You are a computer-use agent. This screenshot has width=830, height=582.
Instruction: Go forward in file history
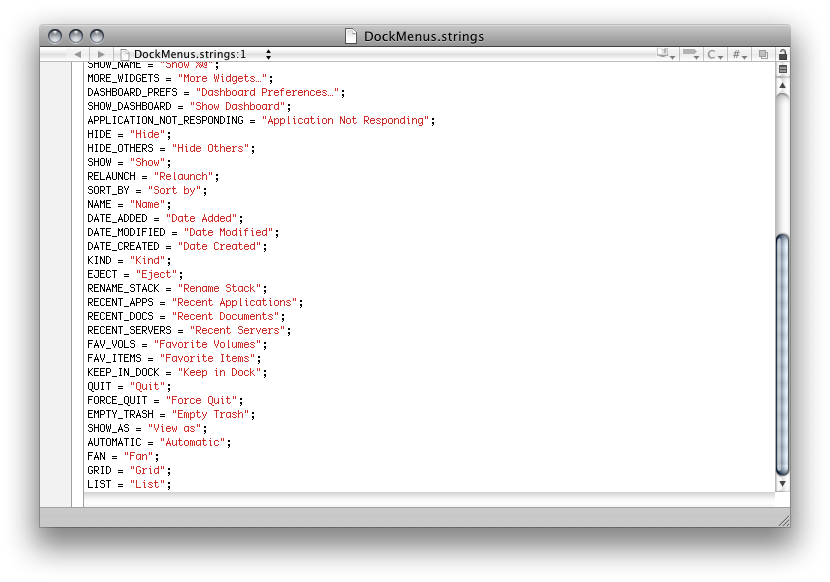[x=101, y=54]
